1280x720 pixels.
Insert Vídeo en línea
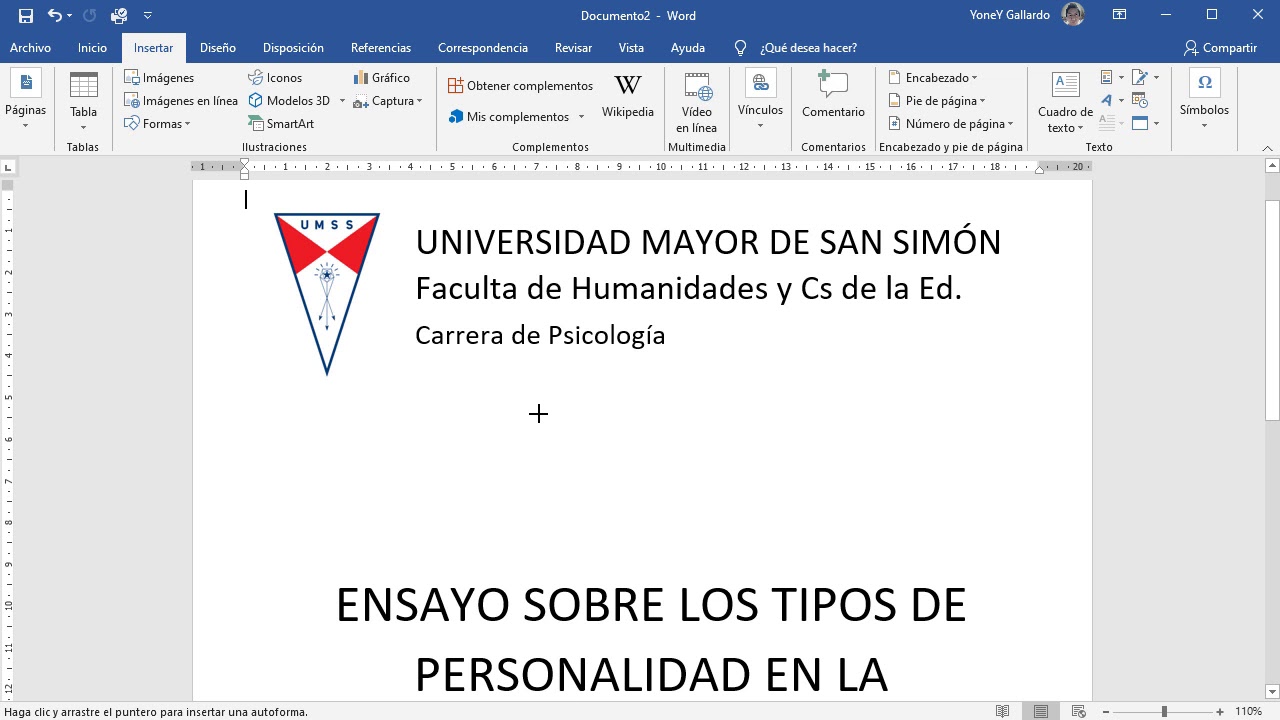tap(697, 102)
